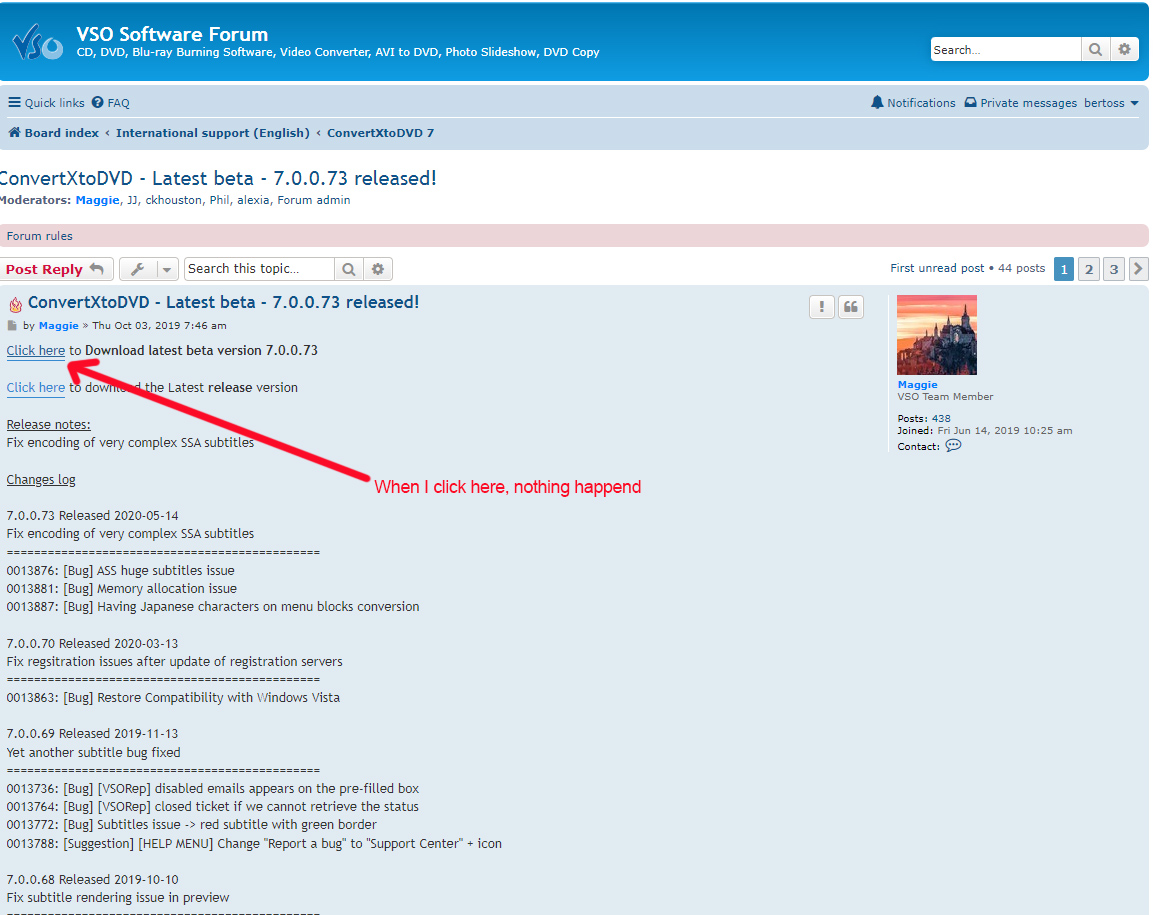Click the 'Changes log' heading text

41,480
